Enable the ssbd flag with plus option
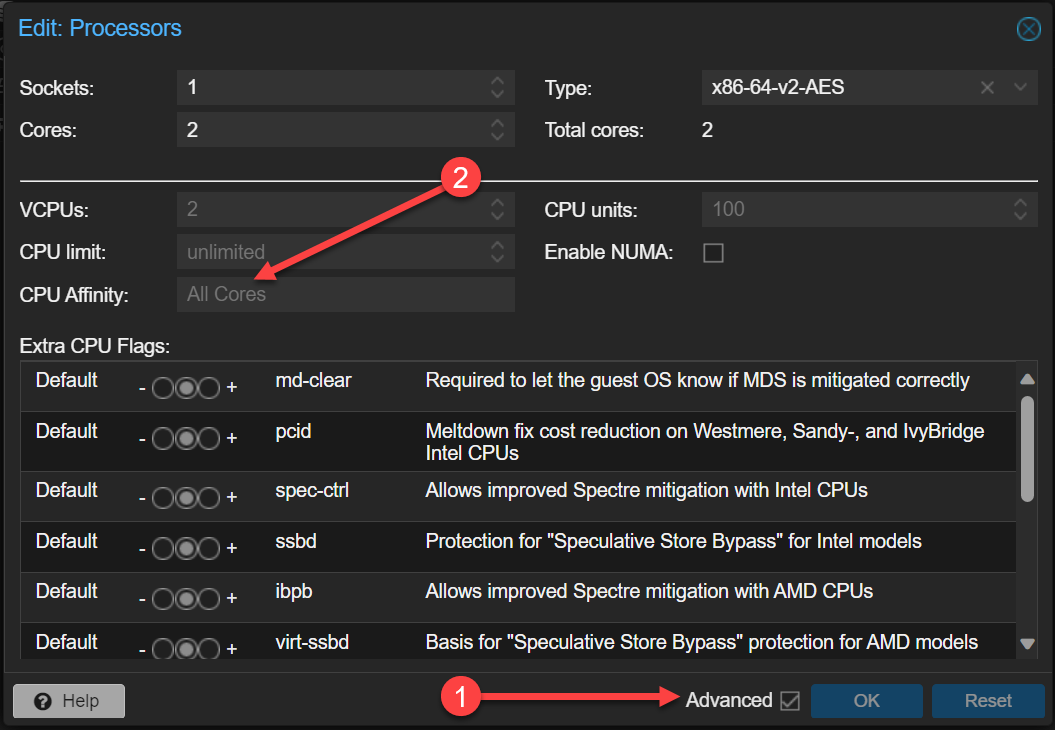This screenshot has width=1055, height=730. 209,549
